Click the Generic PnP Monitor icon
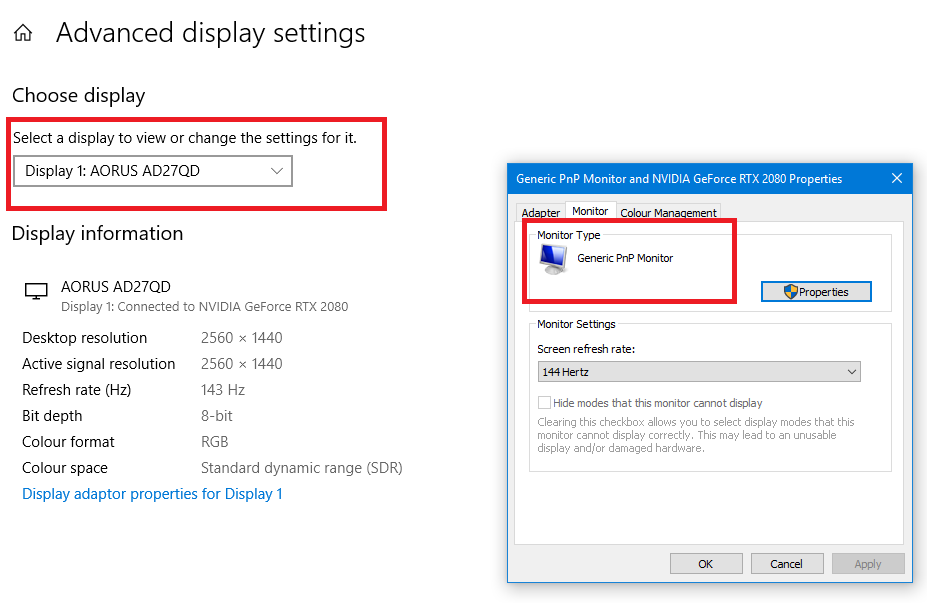 point(553,259)
